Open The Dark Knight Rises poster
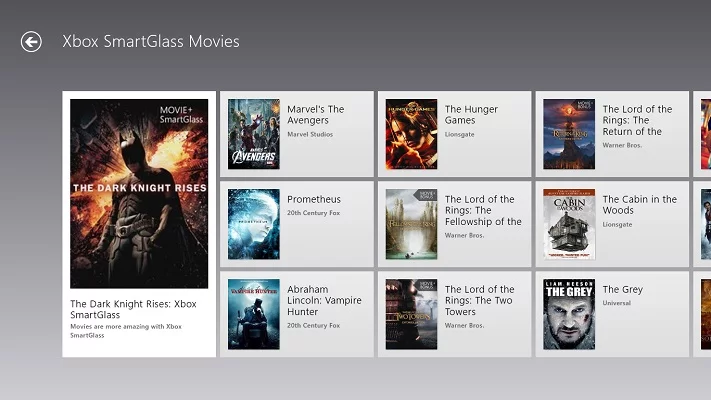The image size is (711, 400). tap(139, 194)
